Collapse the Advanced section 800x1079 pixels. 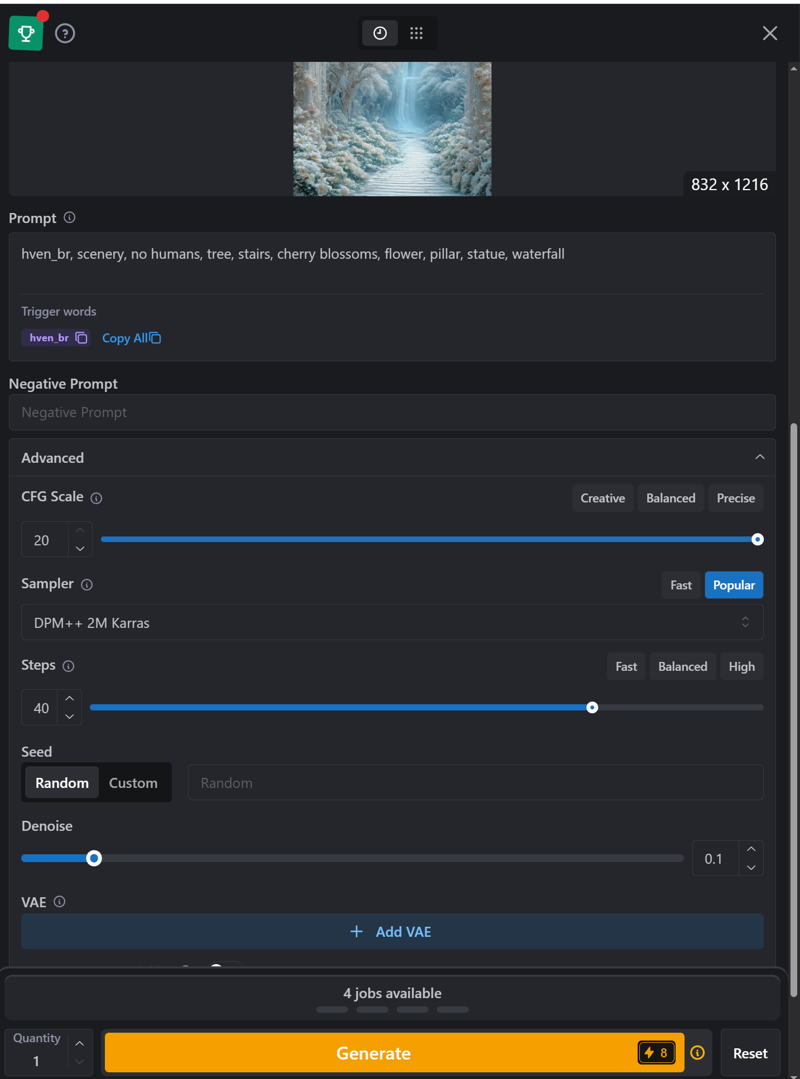point(760,458)
